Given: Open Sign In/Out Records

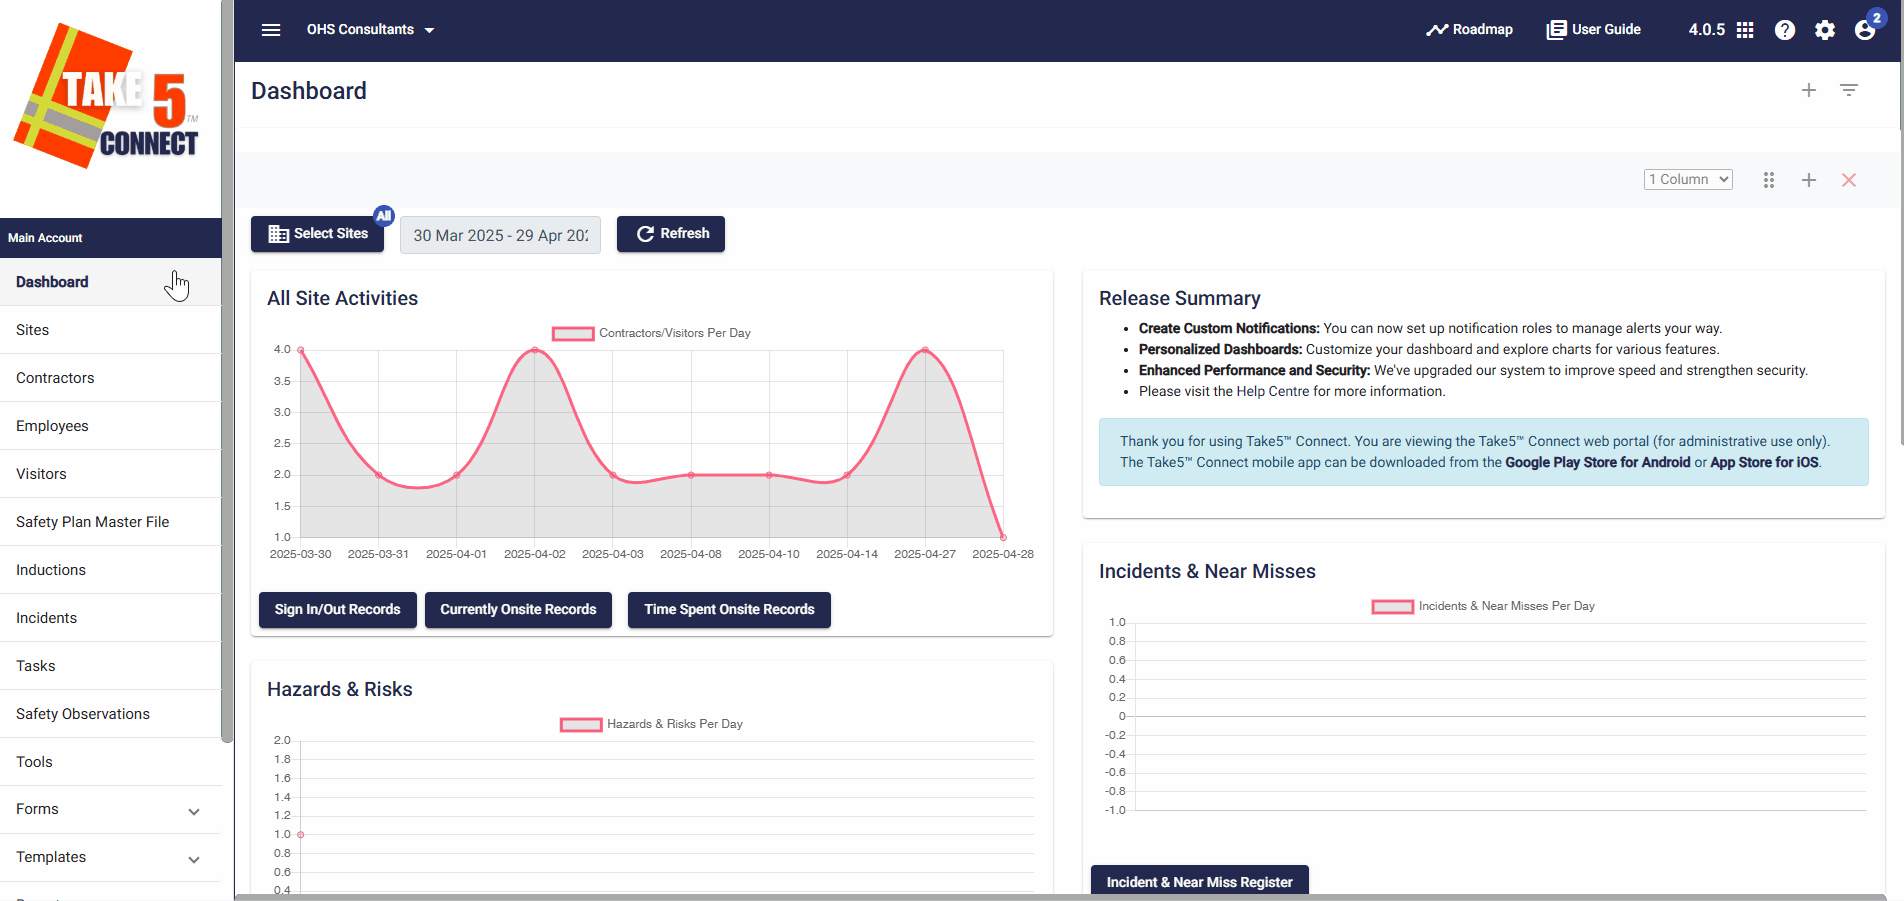Looking at the screenshot, I should pos(338,610).
